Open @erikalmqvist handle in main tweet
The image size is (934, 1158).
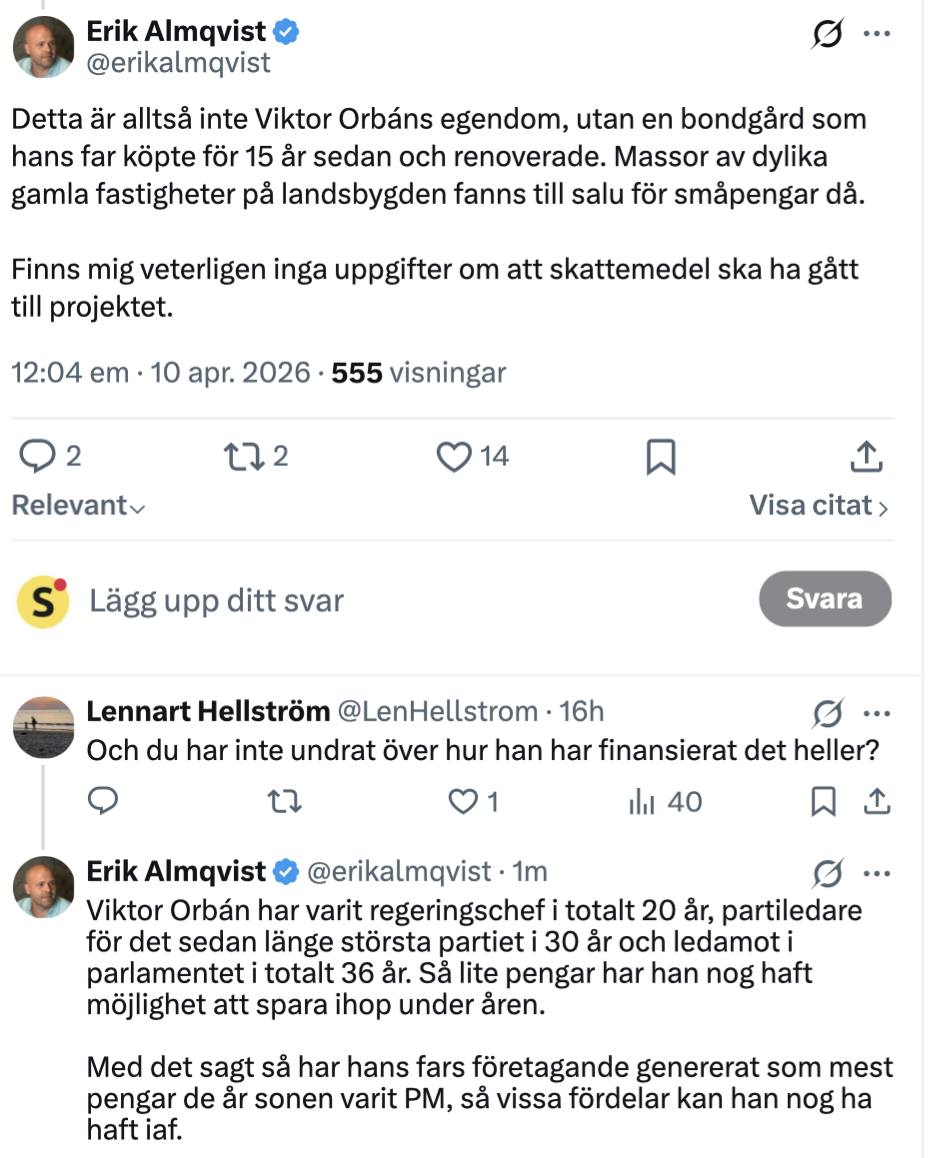point(180,63)
